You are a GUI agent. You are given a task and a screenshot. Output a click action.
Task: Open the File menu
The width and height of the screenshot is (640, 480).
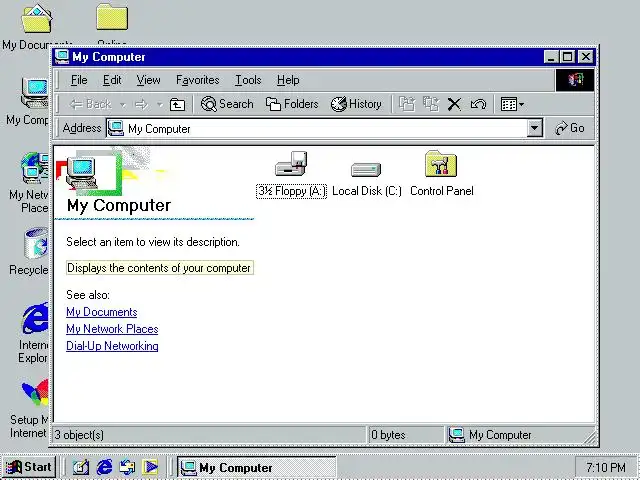(x=79, y=80)
